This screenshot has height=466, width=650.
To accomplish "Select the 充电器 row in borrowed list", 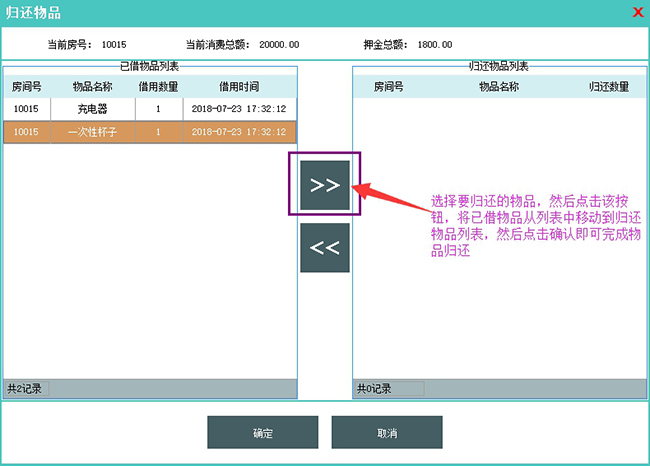I will 93,108.
